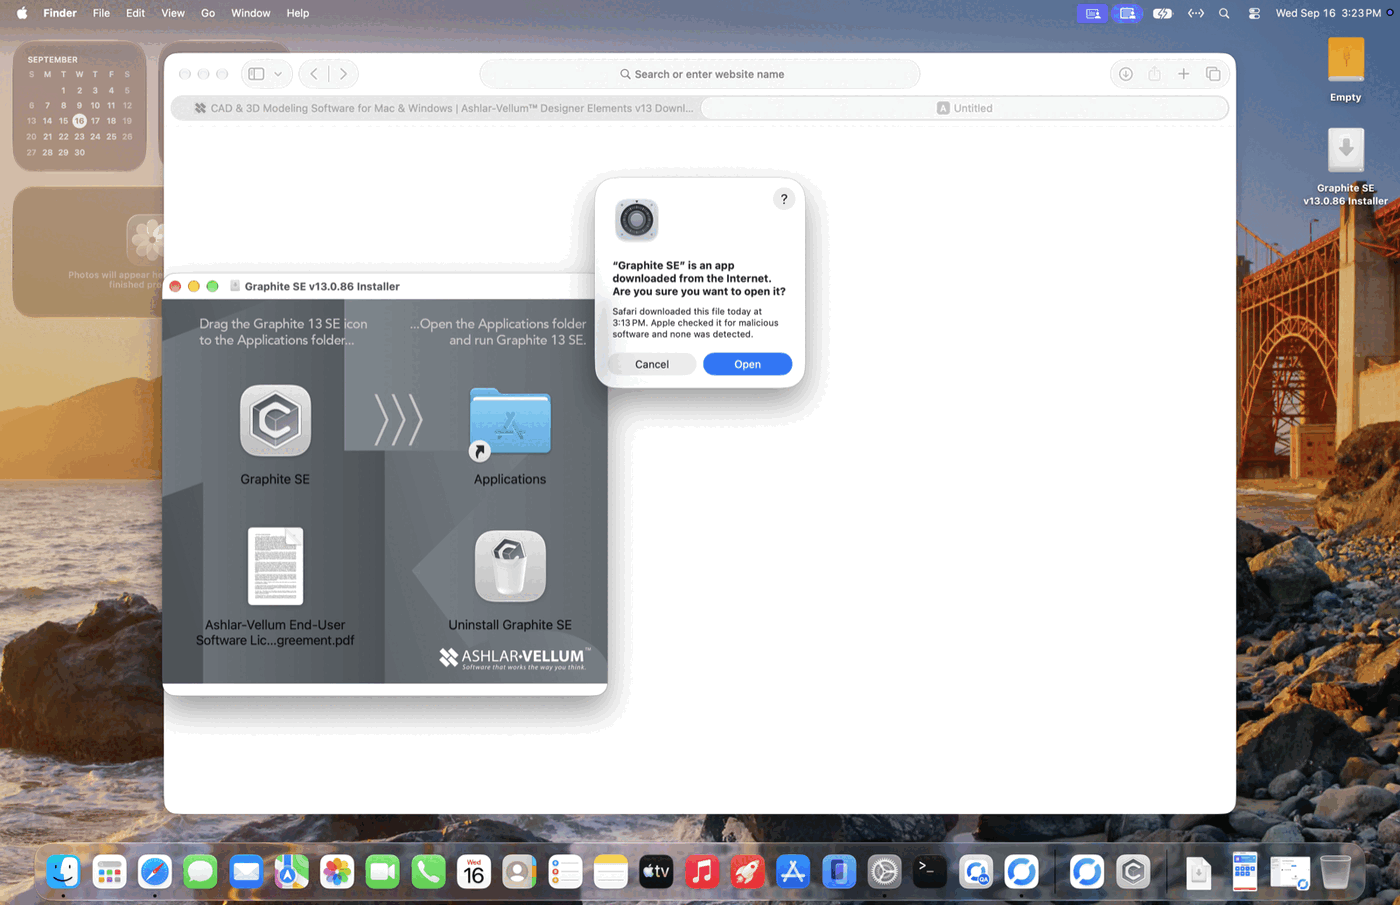Click the Spotlight search icon in the menu bar
This screenshot has width=1400, height=905.
1224,13
